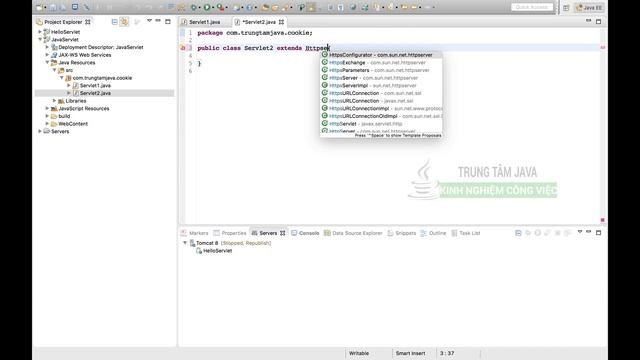
Task: Open the External Tools dropdown arrow
Action: (x=227, y=7)
